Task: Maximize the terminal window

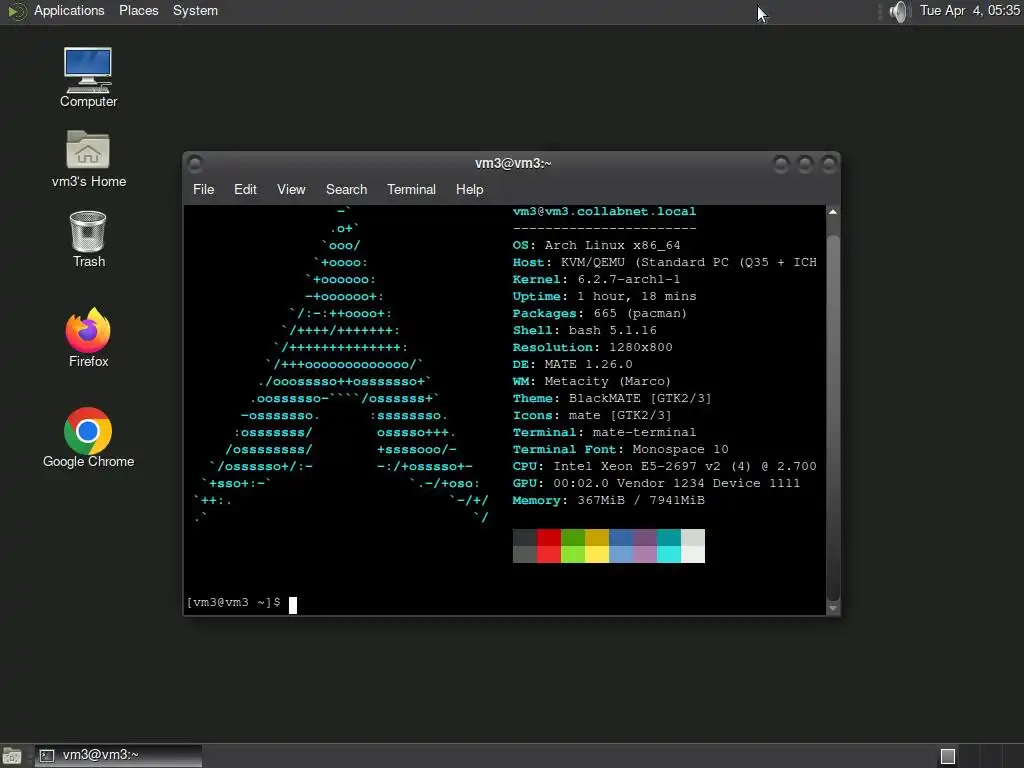Action: (805, 163)
